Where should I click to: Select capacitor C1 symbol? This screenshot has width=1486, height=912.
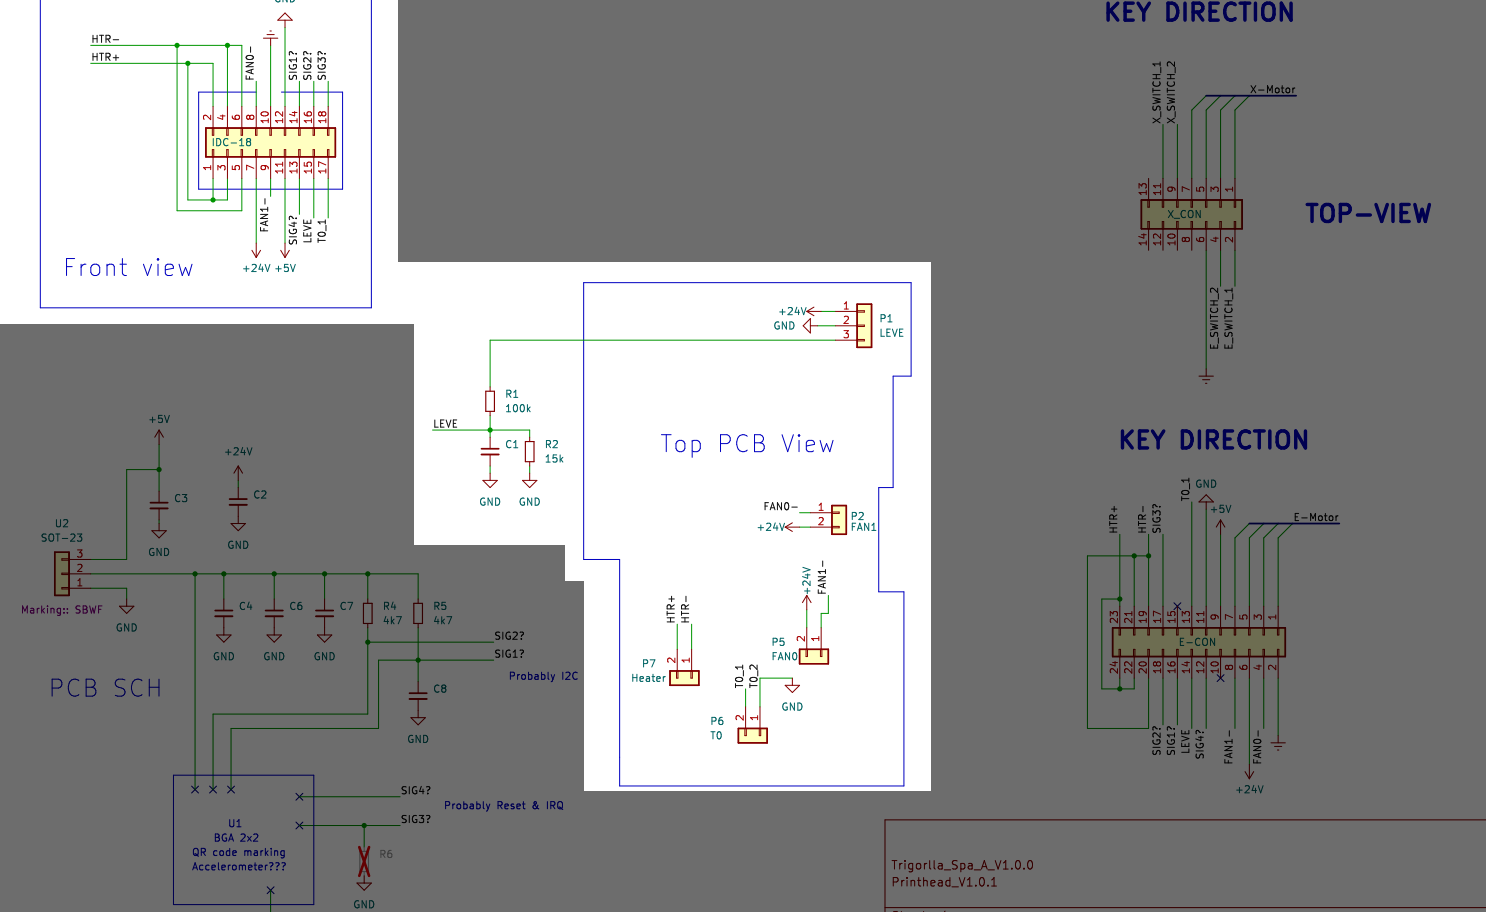click(x=490, y=450)
